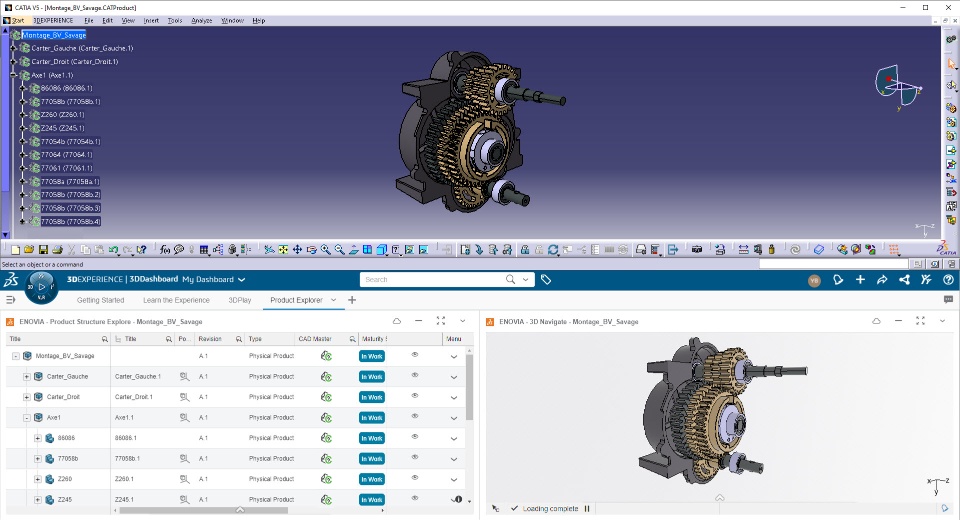Open the Analyze menu
960x520 pixels.
[x=201, y=20]
